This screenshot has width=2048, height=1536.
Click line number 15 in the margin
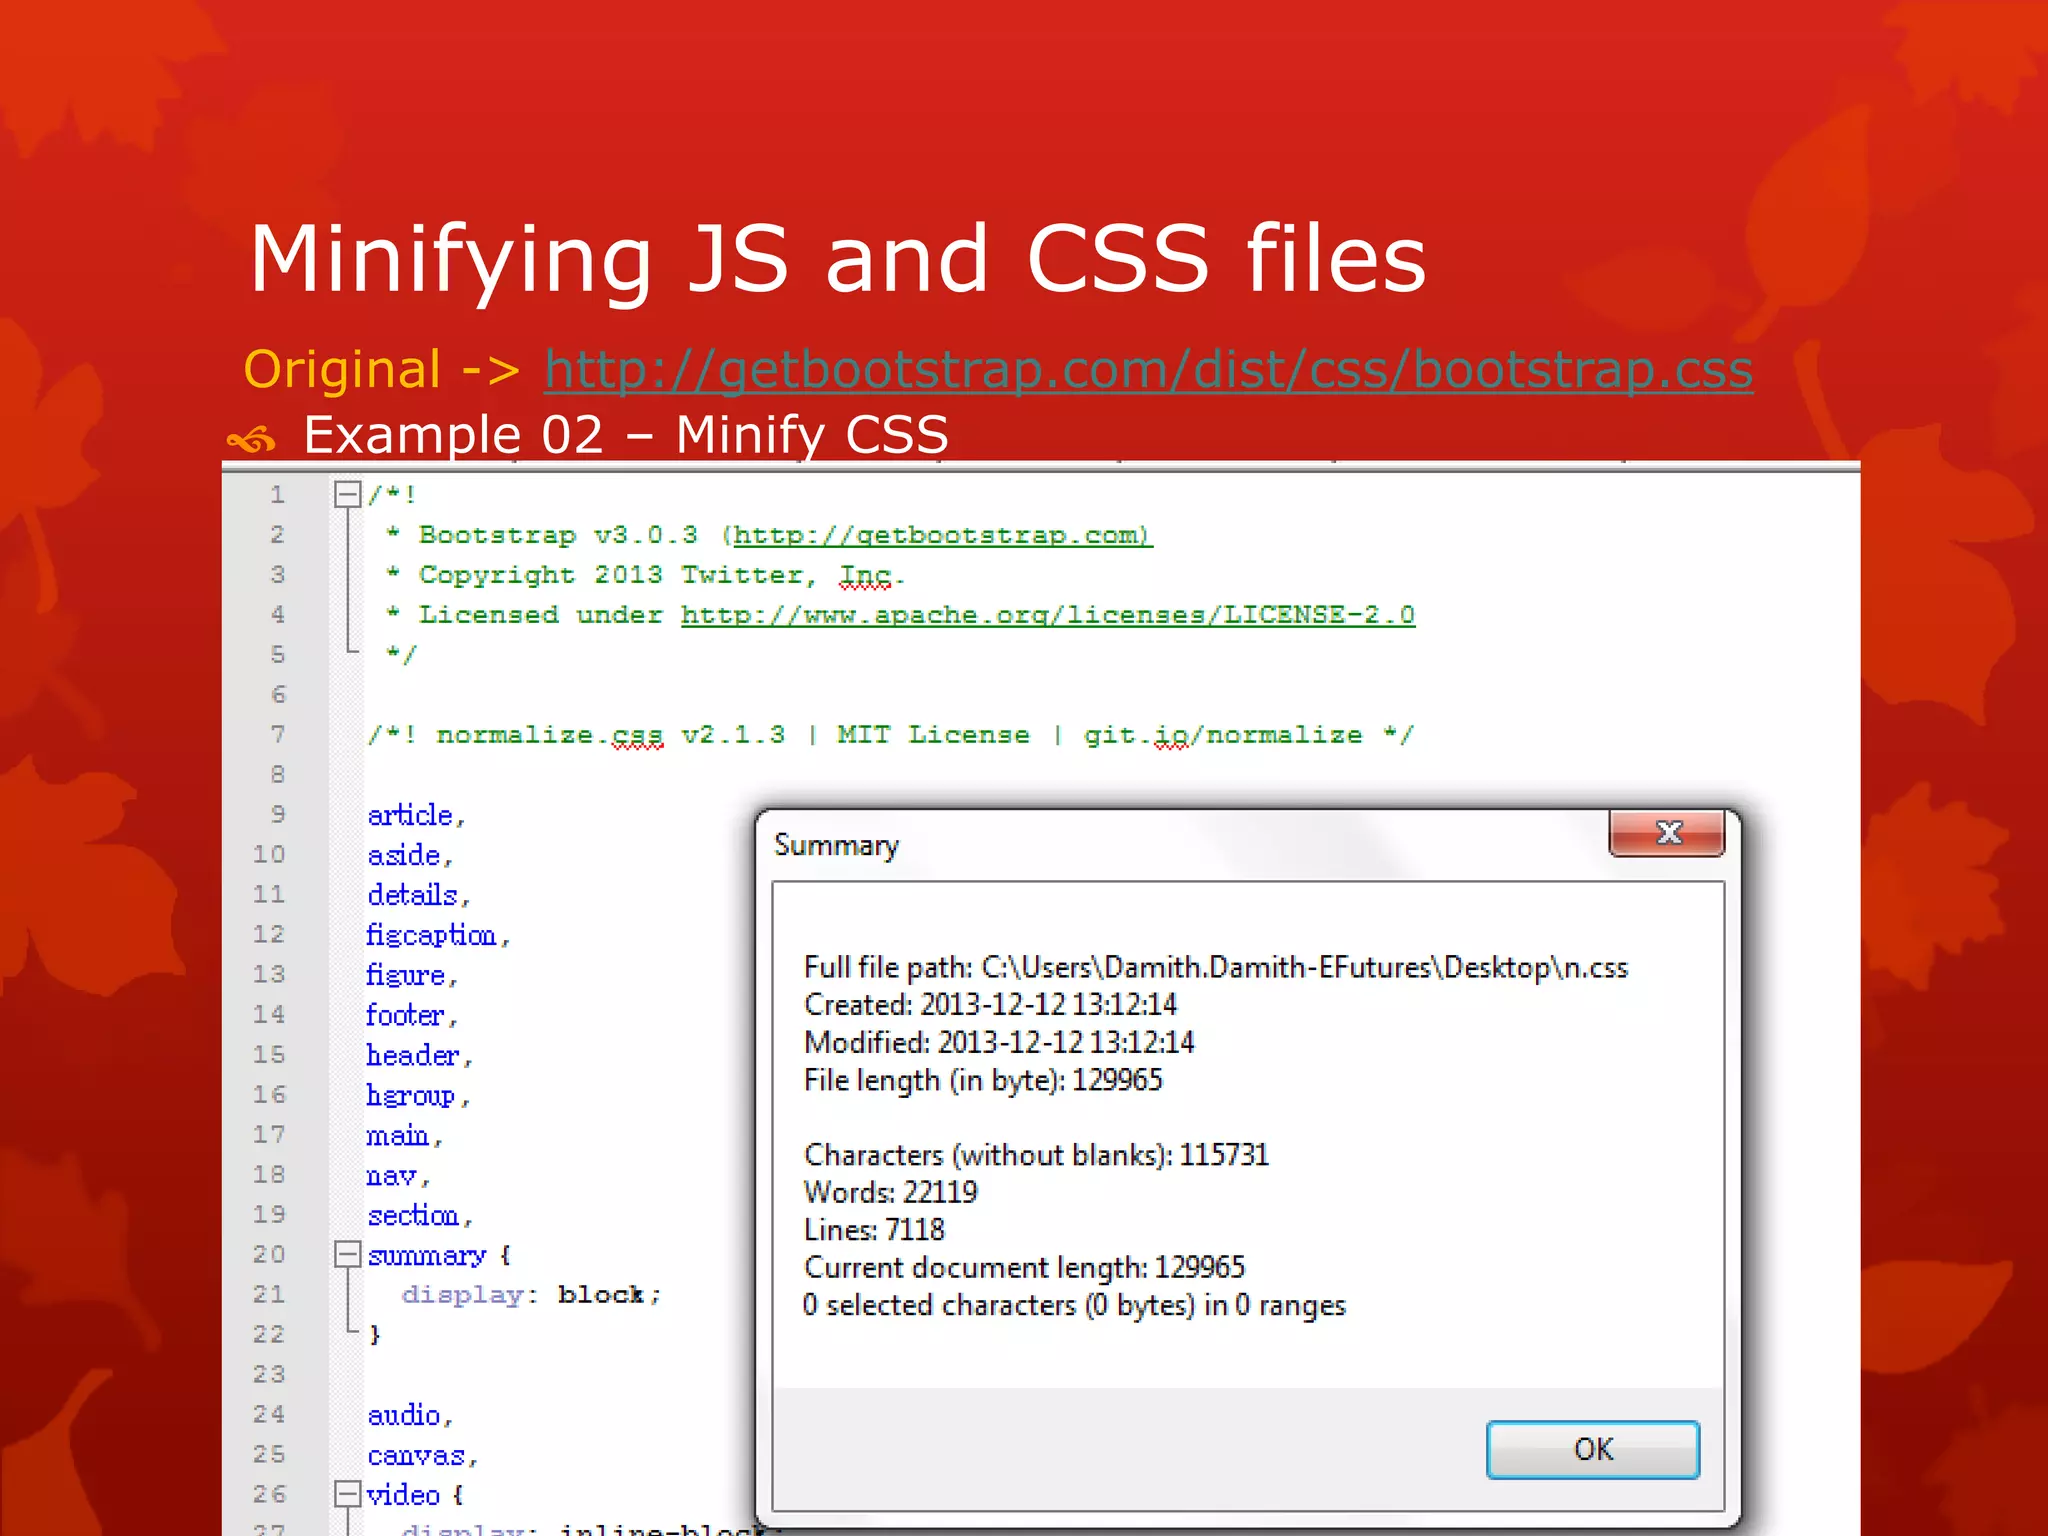269,1054
